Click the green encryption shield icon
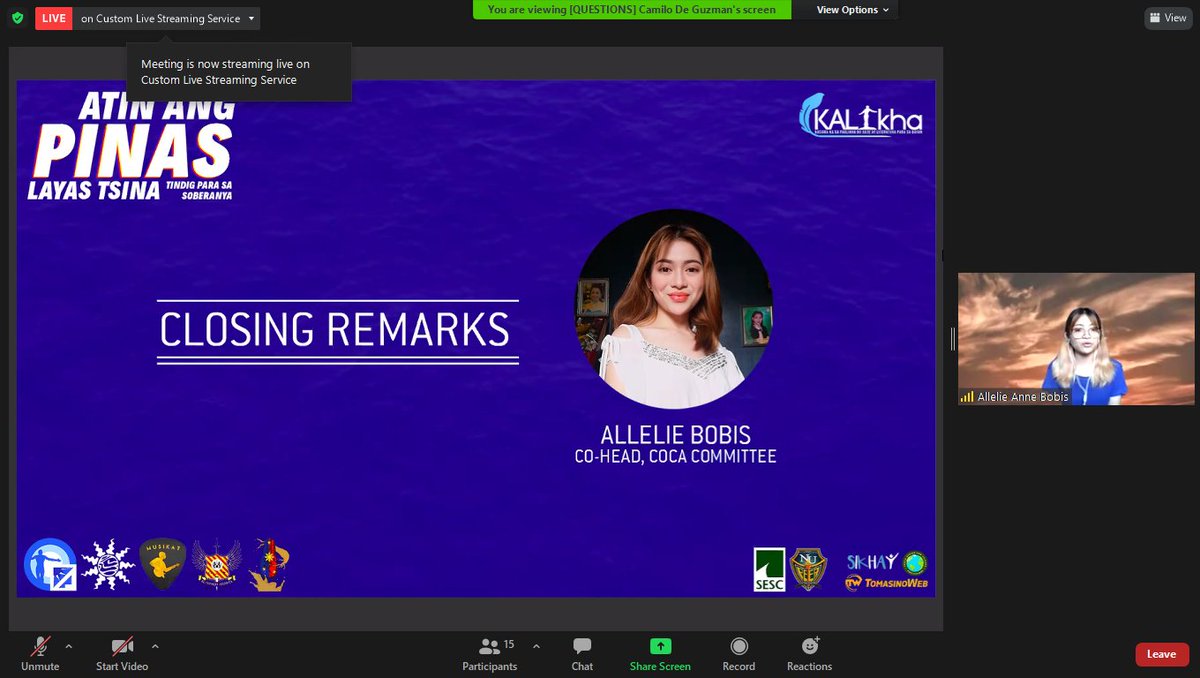 click(x=17, y=18)
